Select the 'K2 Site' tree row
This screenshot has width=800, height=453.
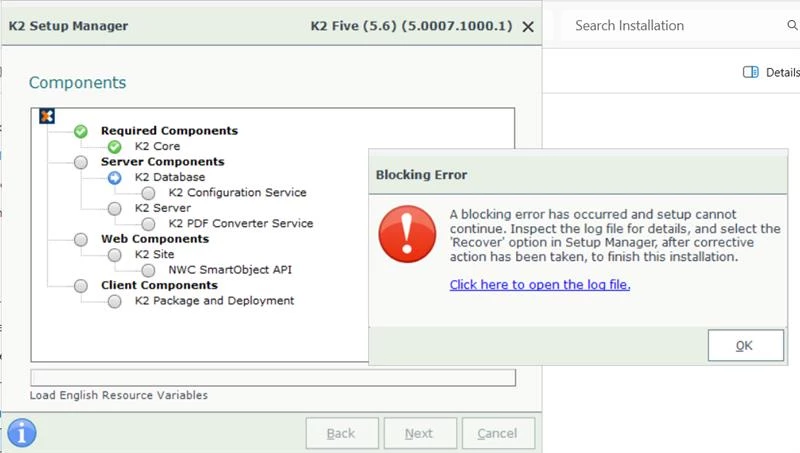click(154, 254)
